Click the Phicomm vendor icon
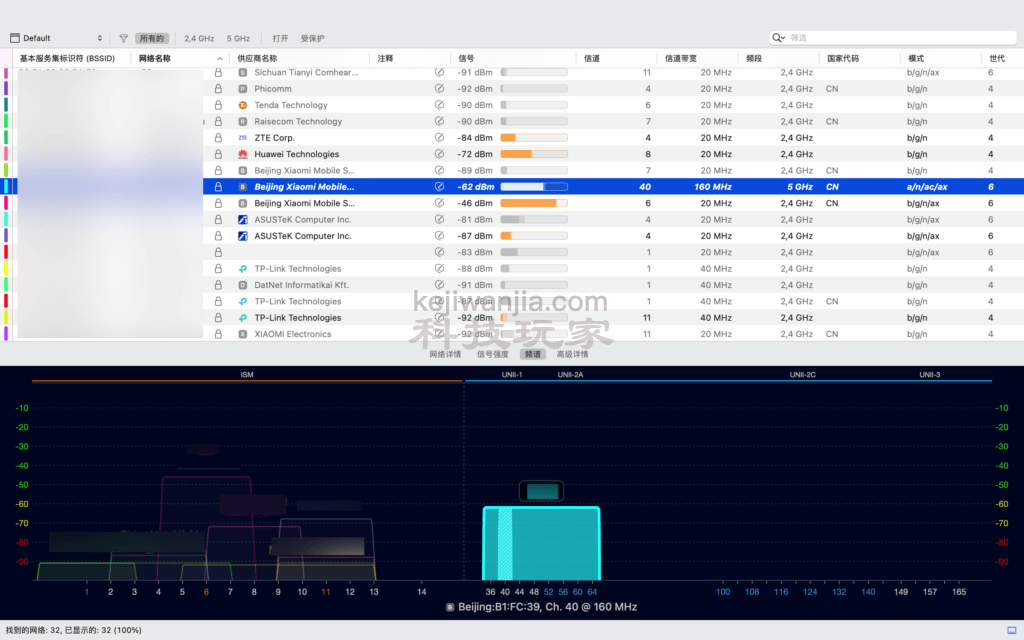The height and width of the screenshot is (640, 1024). (x=243, y=89)
